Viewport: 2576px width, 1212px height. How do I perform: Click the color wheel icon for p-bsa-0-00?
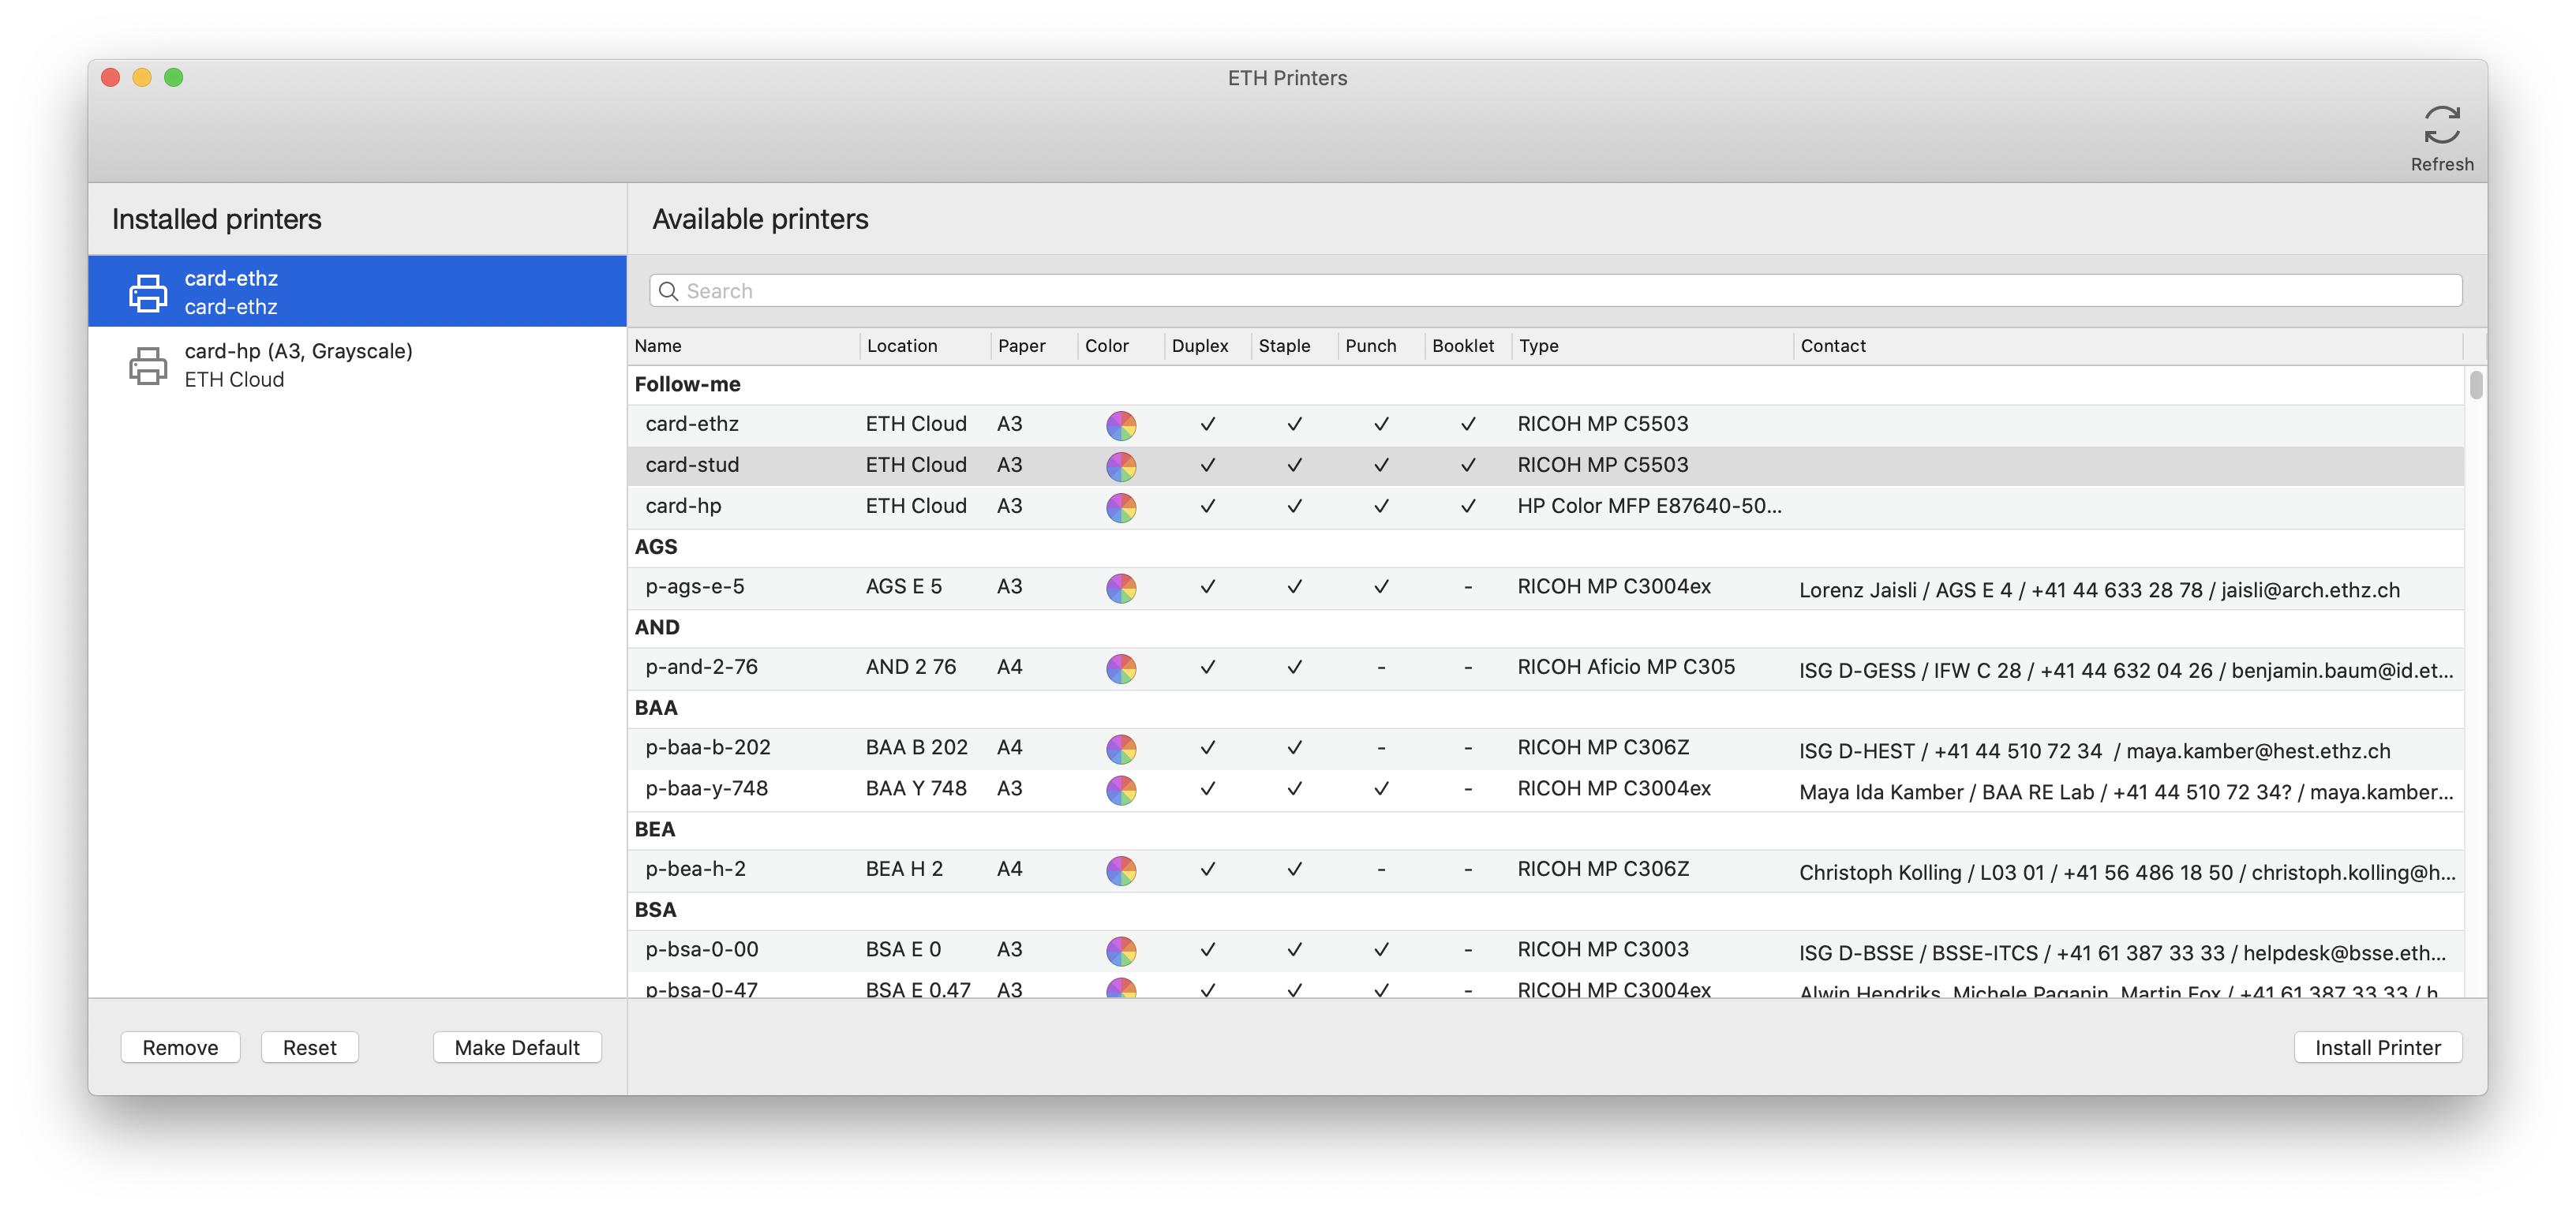(x=1121, y=951)
